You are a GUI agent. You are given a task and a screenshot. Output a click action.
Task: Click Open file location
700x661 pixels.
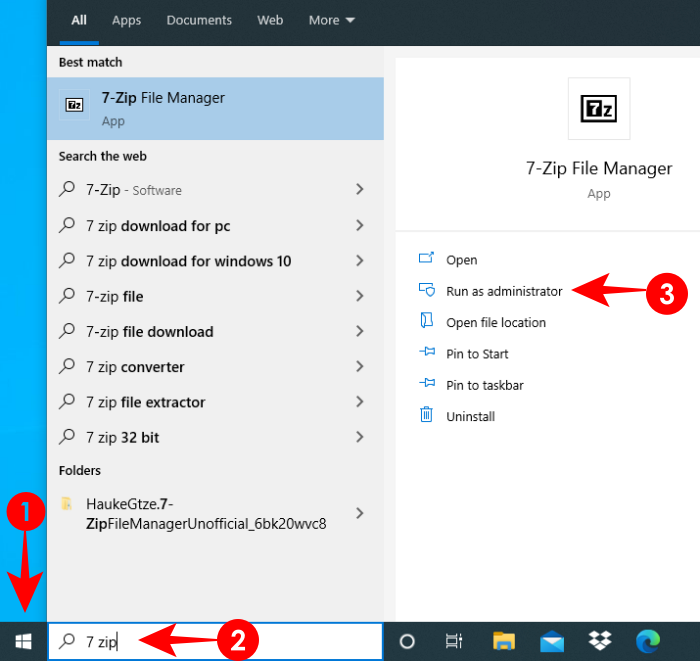click(495, 322)
